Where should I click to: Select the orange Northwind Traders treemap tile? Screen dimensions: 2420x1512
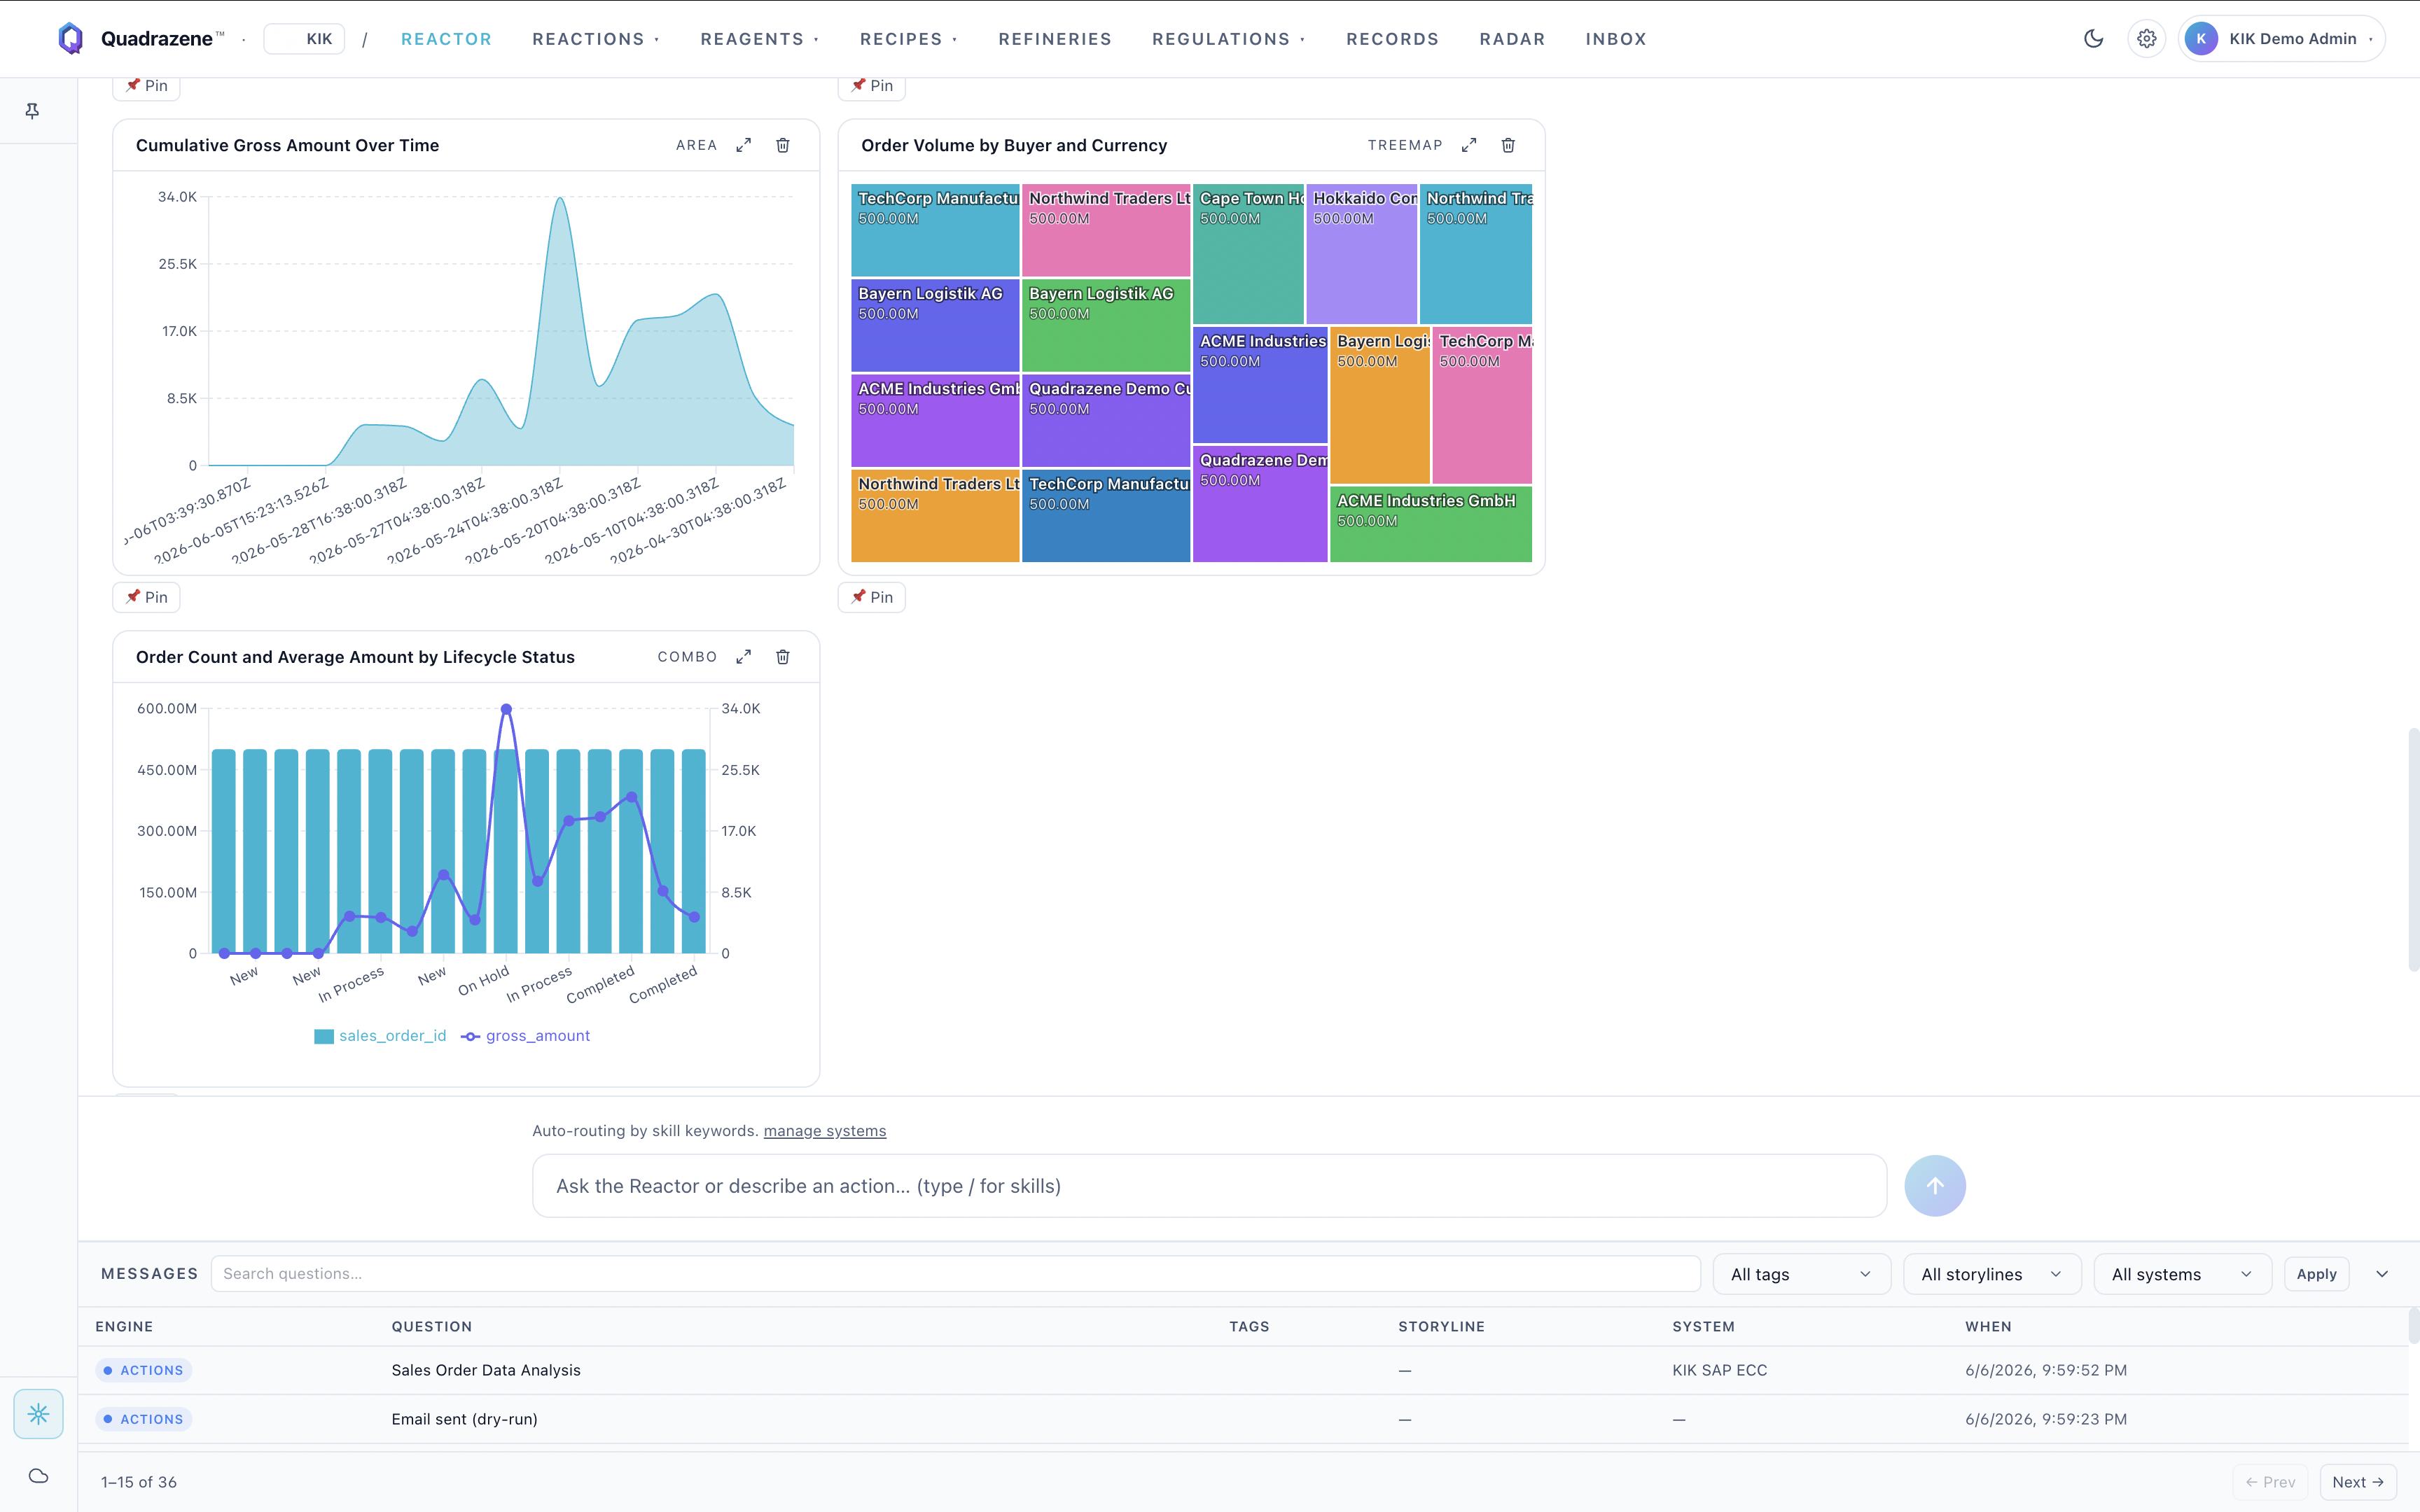point(935,516)
